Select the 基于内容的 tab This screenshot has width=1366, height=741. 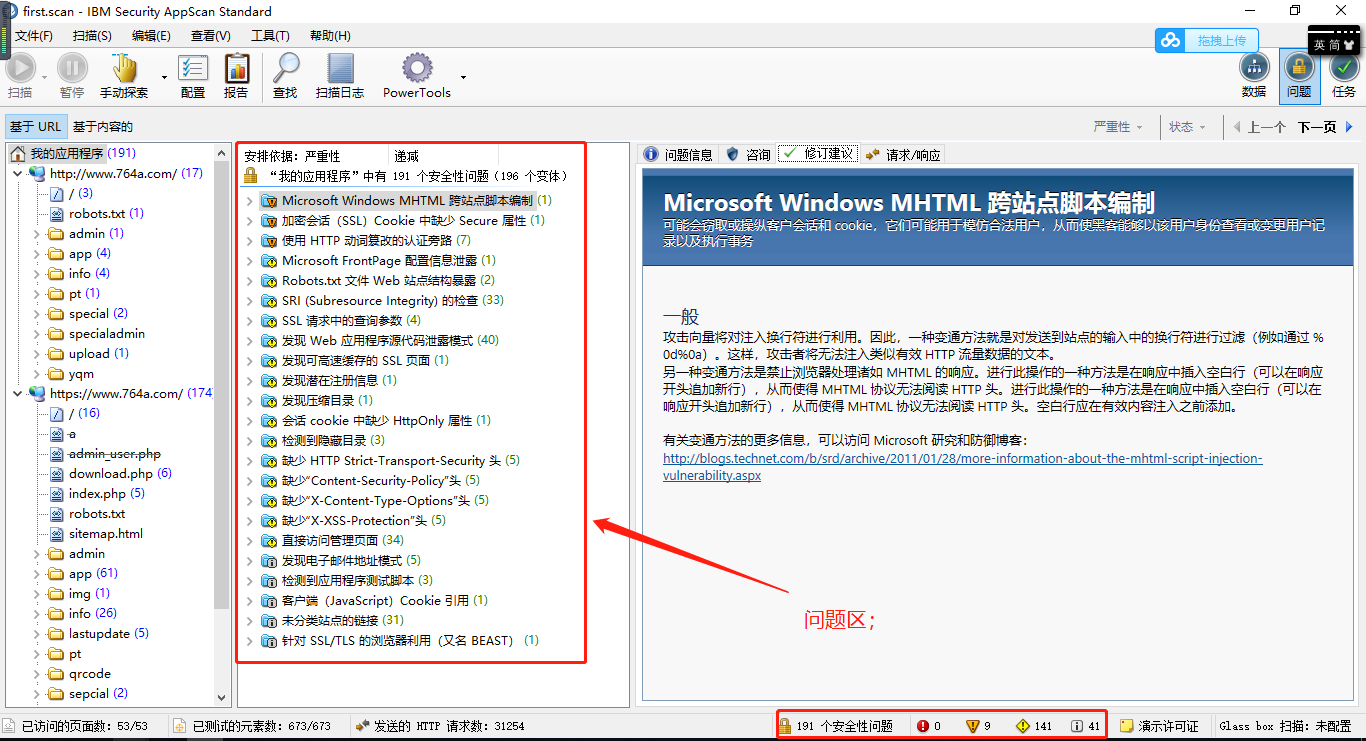point(103,127)
